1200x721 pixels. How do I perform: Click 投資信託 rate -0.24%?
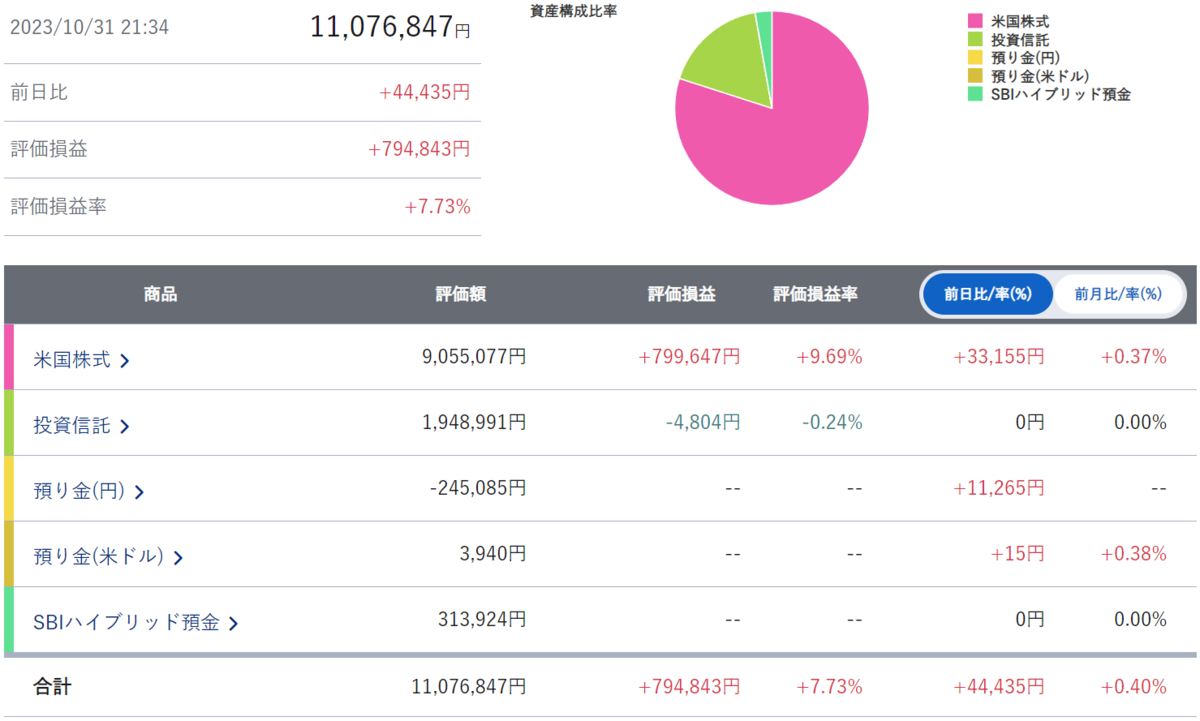(x=832, y=422)
